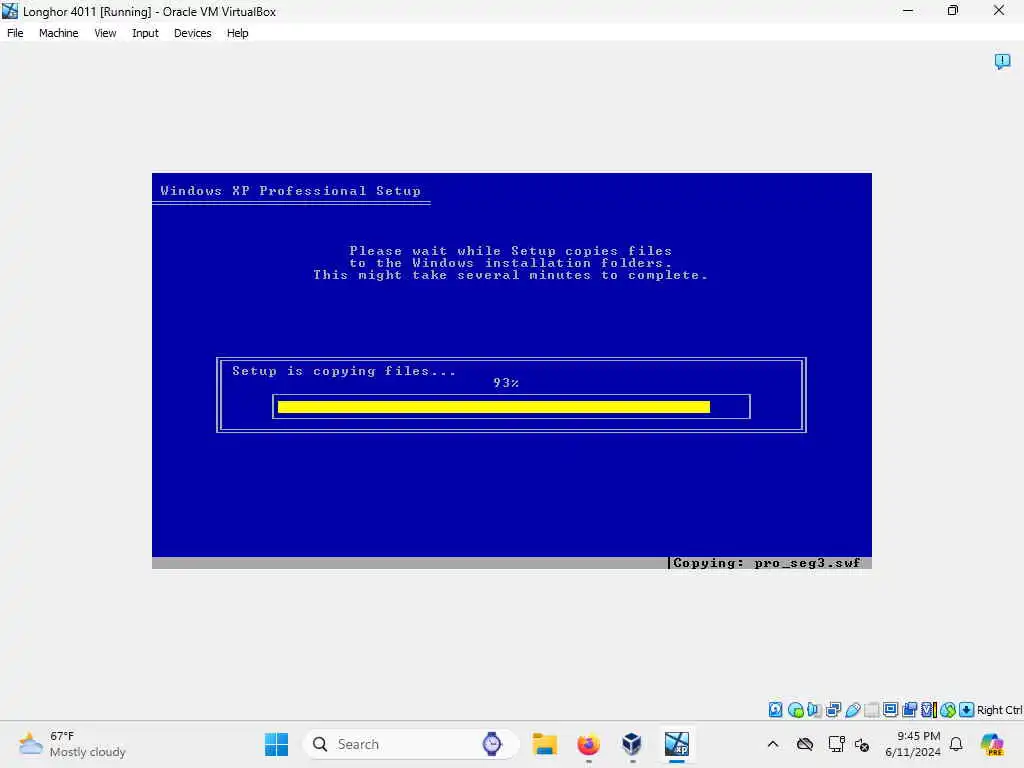1024x768 pixels.
Task: Open the Input menu
Action: tap(145, 33)
